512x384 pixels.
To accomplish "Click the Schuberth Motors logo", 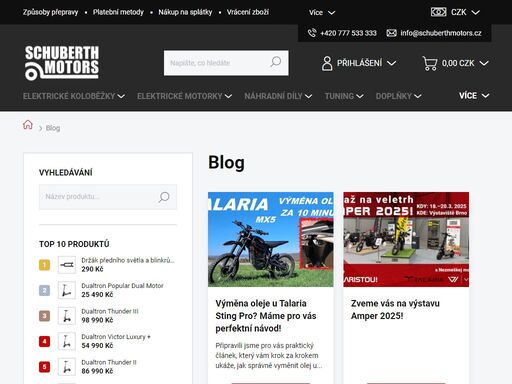I will [x=62, y=63].
